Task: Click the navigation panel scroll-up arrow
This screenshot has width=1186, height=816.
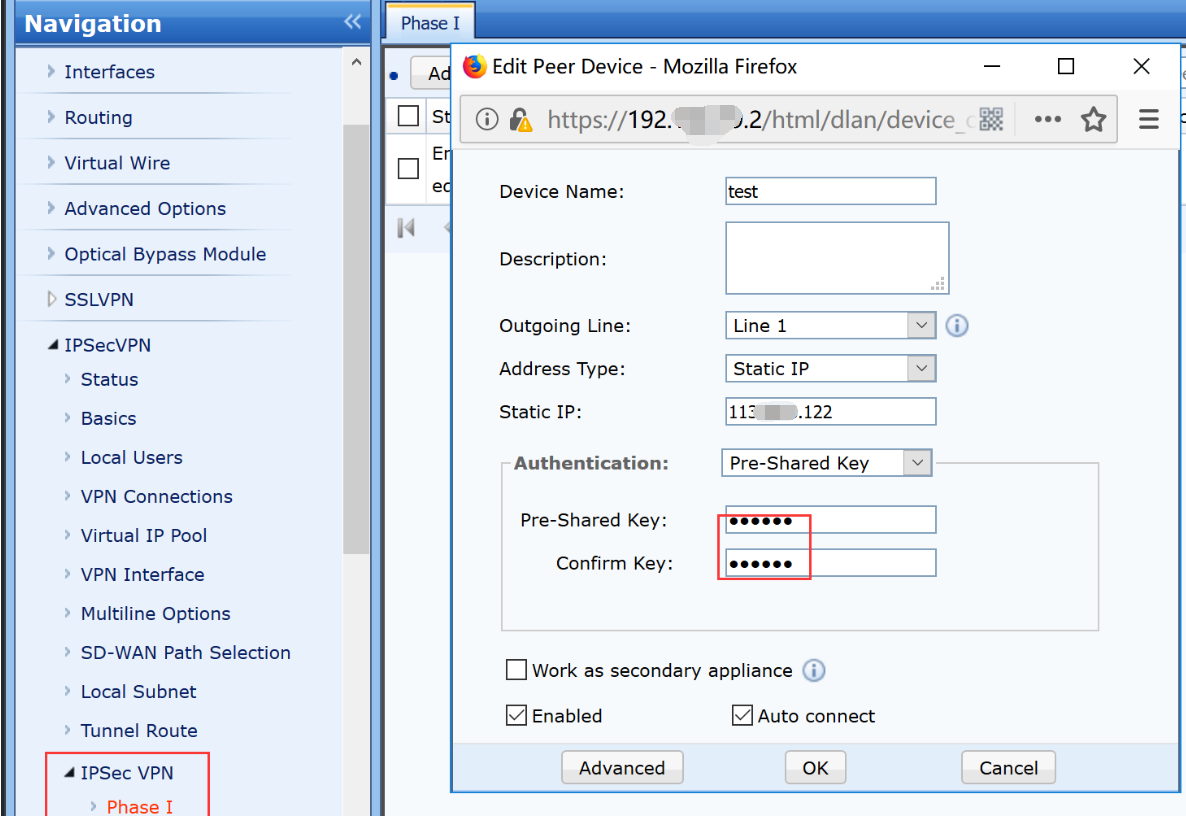Action: pyautogui.click(x=356, y=62)
